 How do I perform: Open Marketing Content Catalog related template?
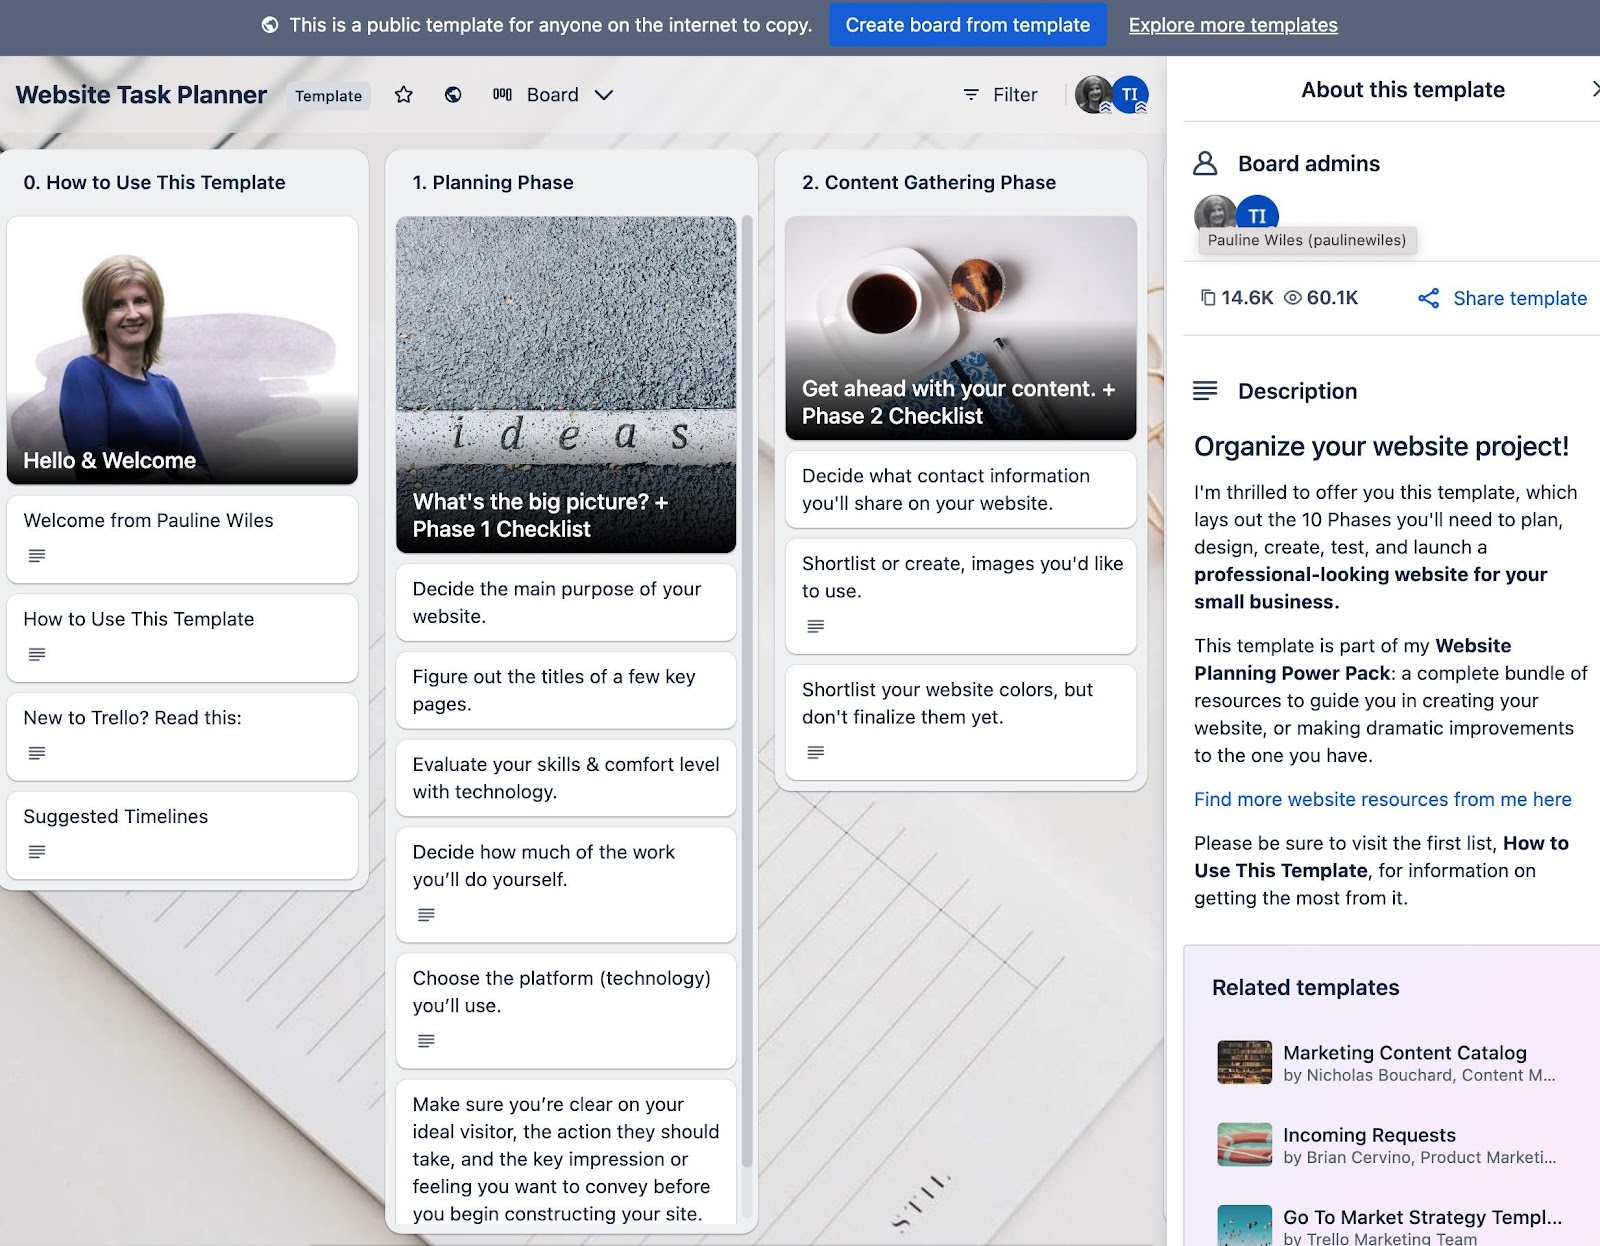[x=1404, y=1053]
